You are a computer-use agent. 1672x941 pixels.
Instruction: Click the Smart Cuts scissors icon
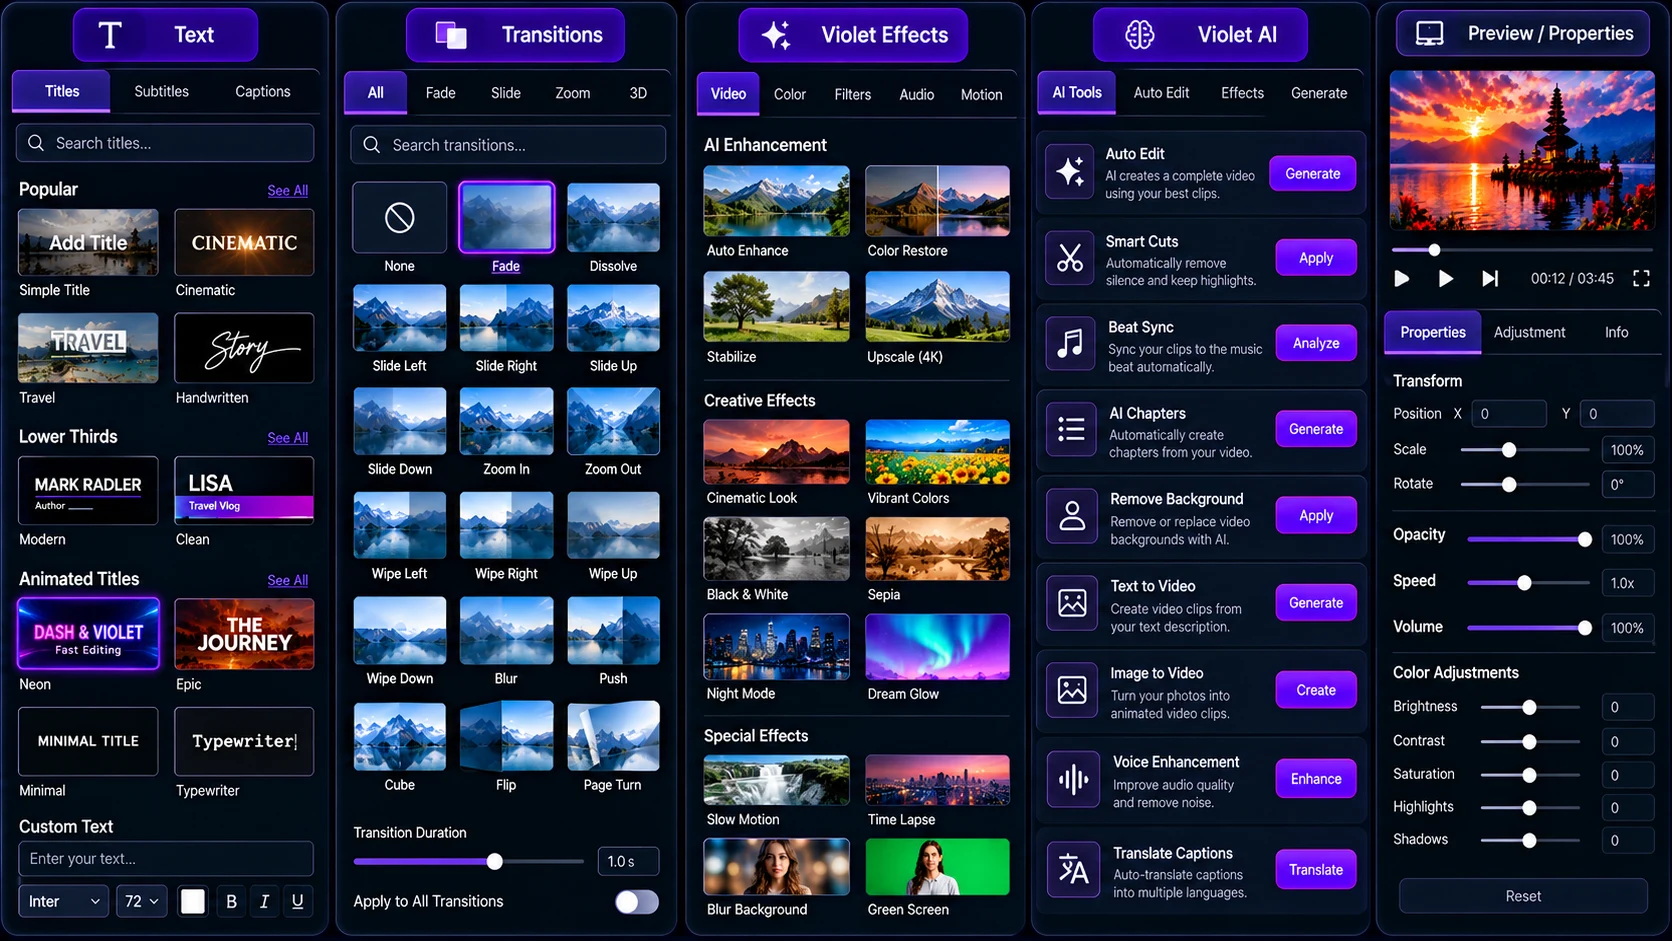[x=1070, y=258]
